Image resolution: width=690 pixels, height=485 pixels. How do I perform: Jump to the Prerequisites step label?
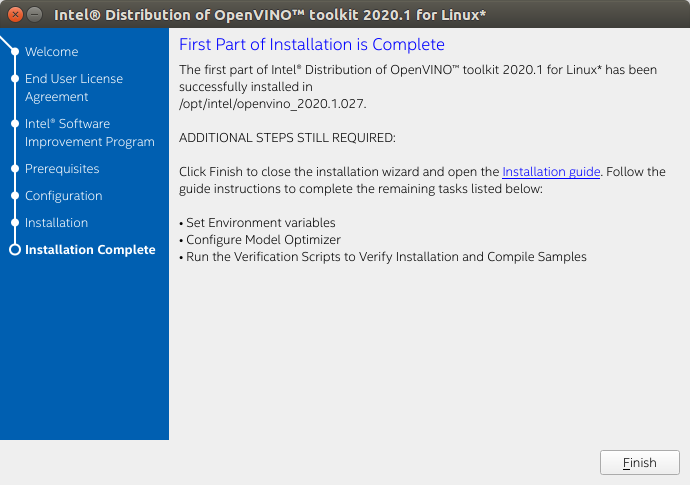click(x=62, y=169)
